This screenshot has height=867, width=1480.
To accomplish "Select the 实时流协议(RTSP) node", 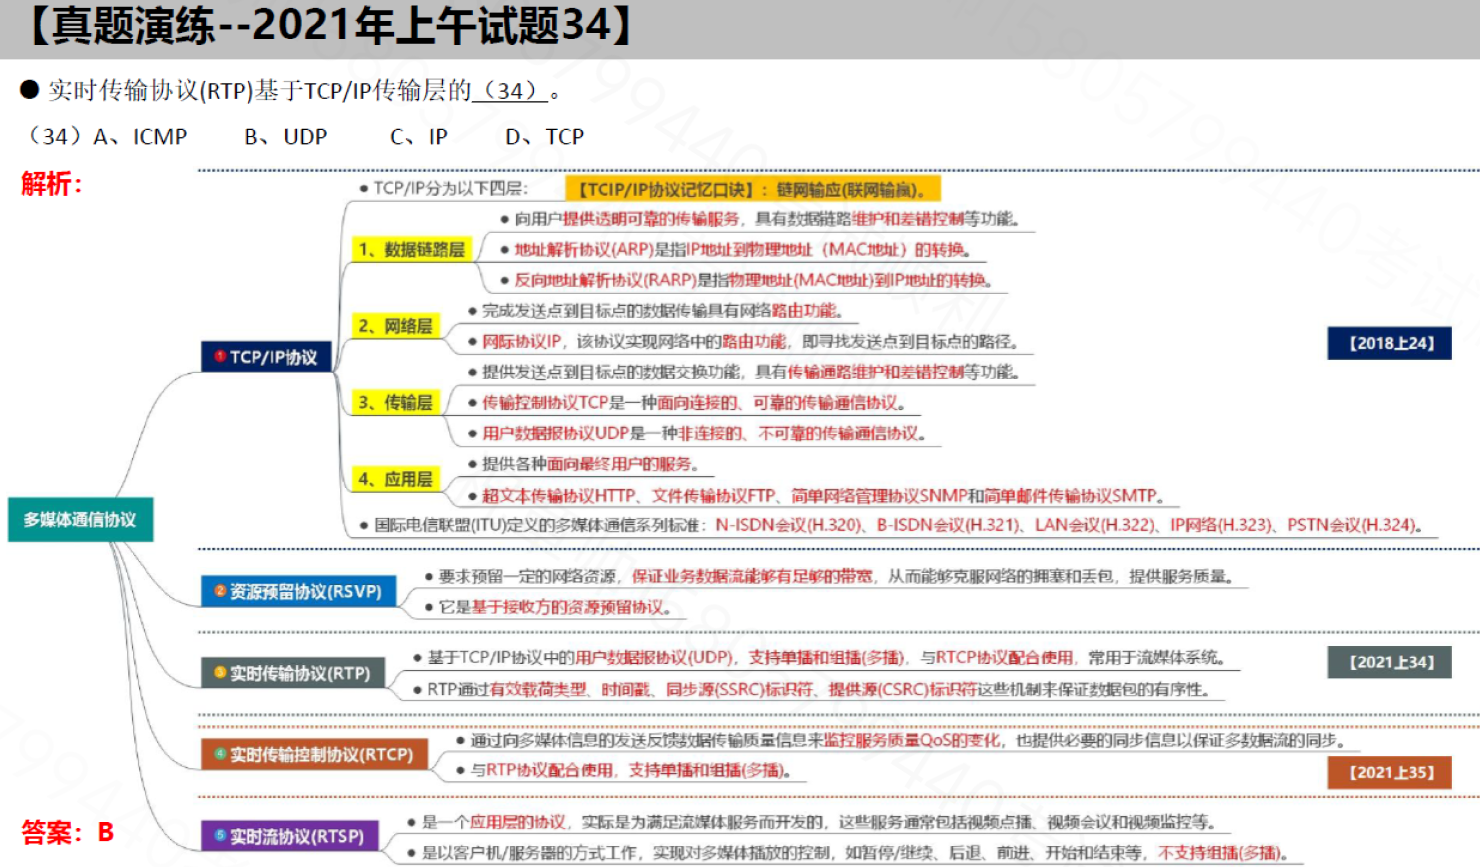I will click(289, 836).
